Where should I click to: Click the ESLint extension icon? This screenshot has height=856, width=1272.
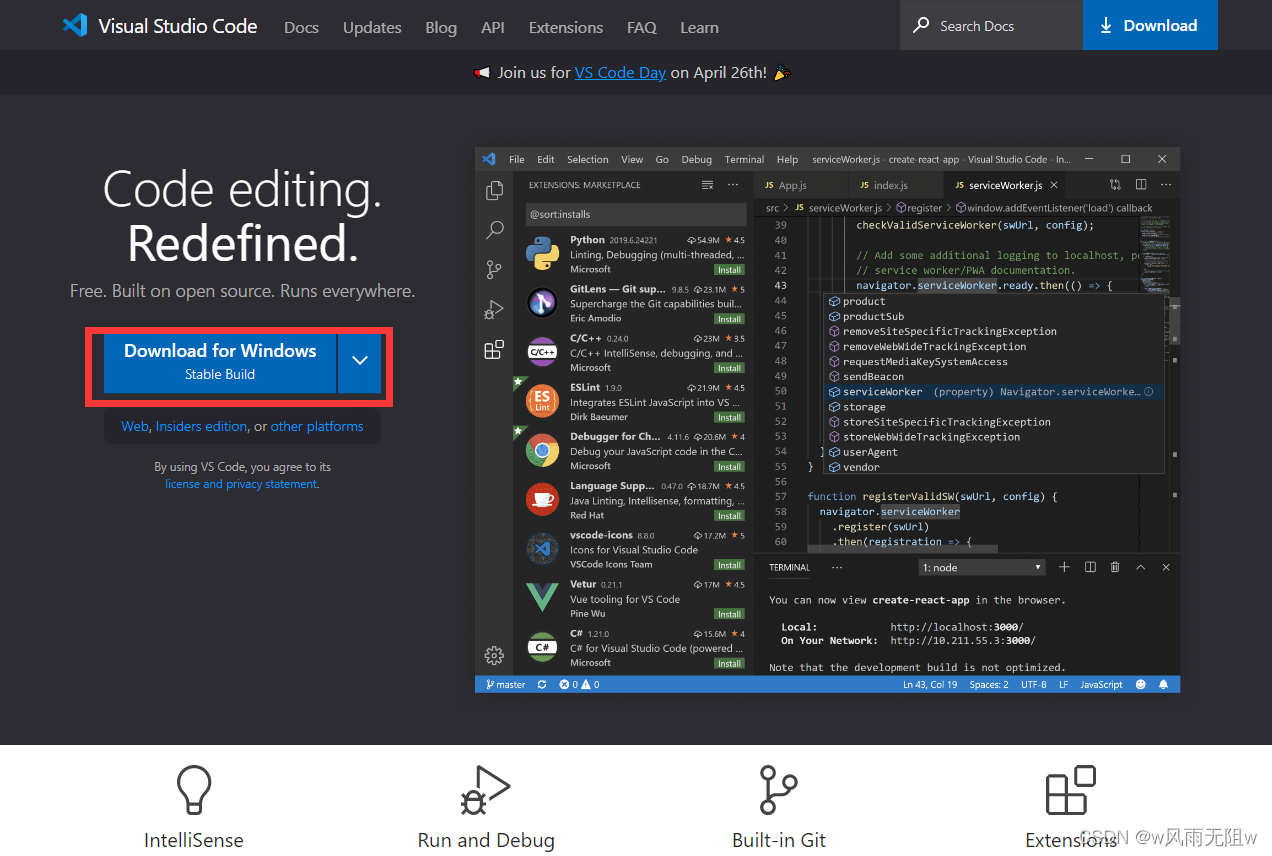point(542,401)
